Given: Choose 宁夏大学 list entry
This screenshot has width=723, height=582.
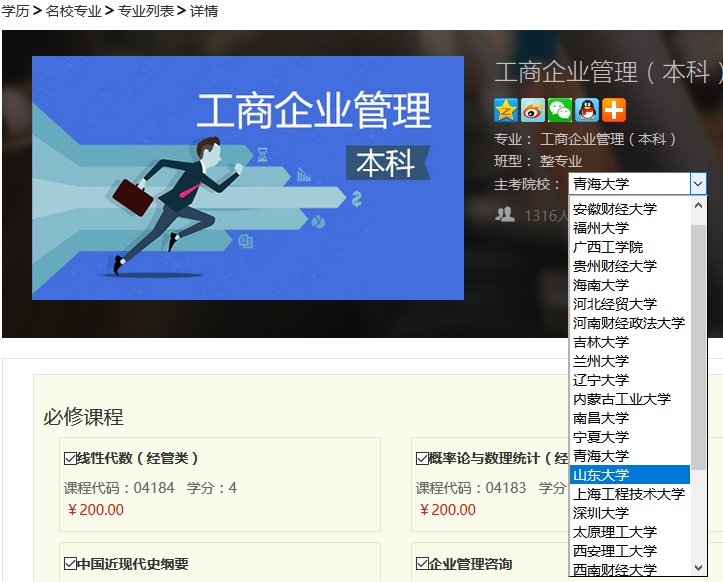Looking at the screenshot, I should 630,437.
